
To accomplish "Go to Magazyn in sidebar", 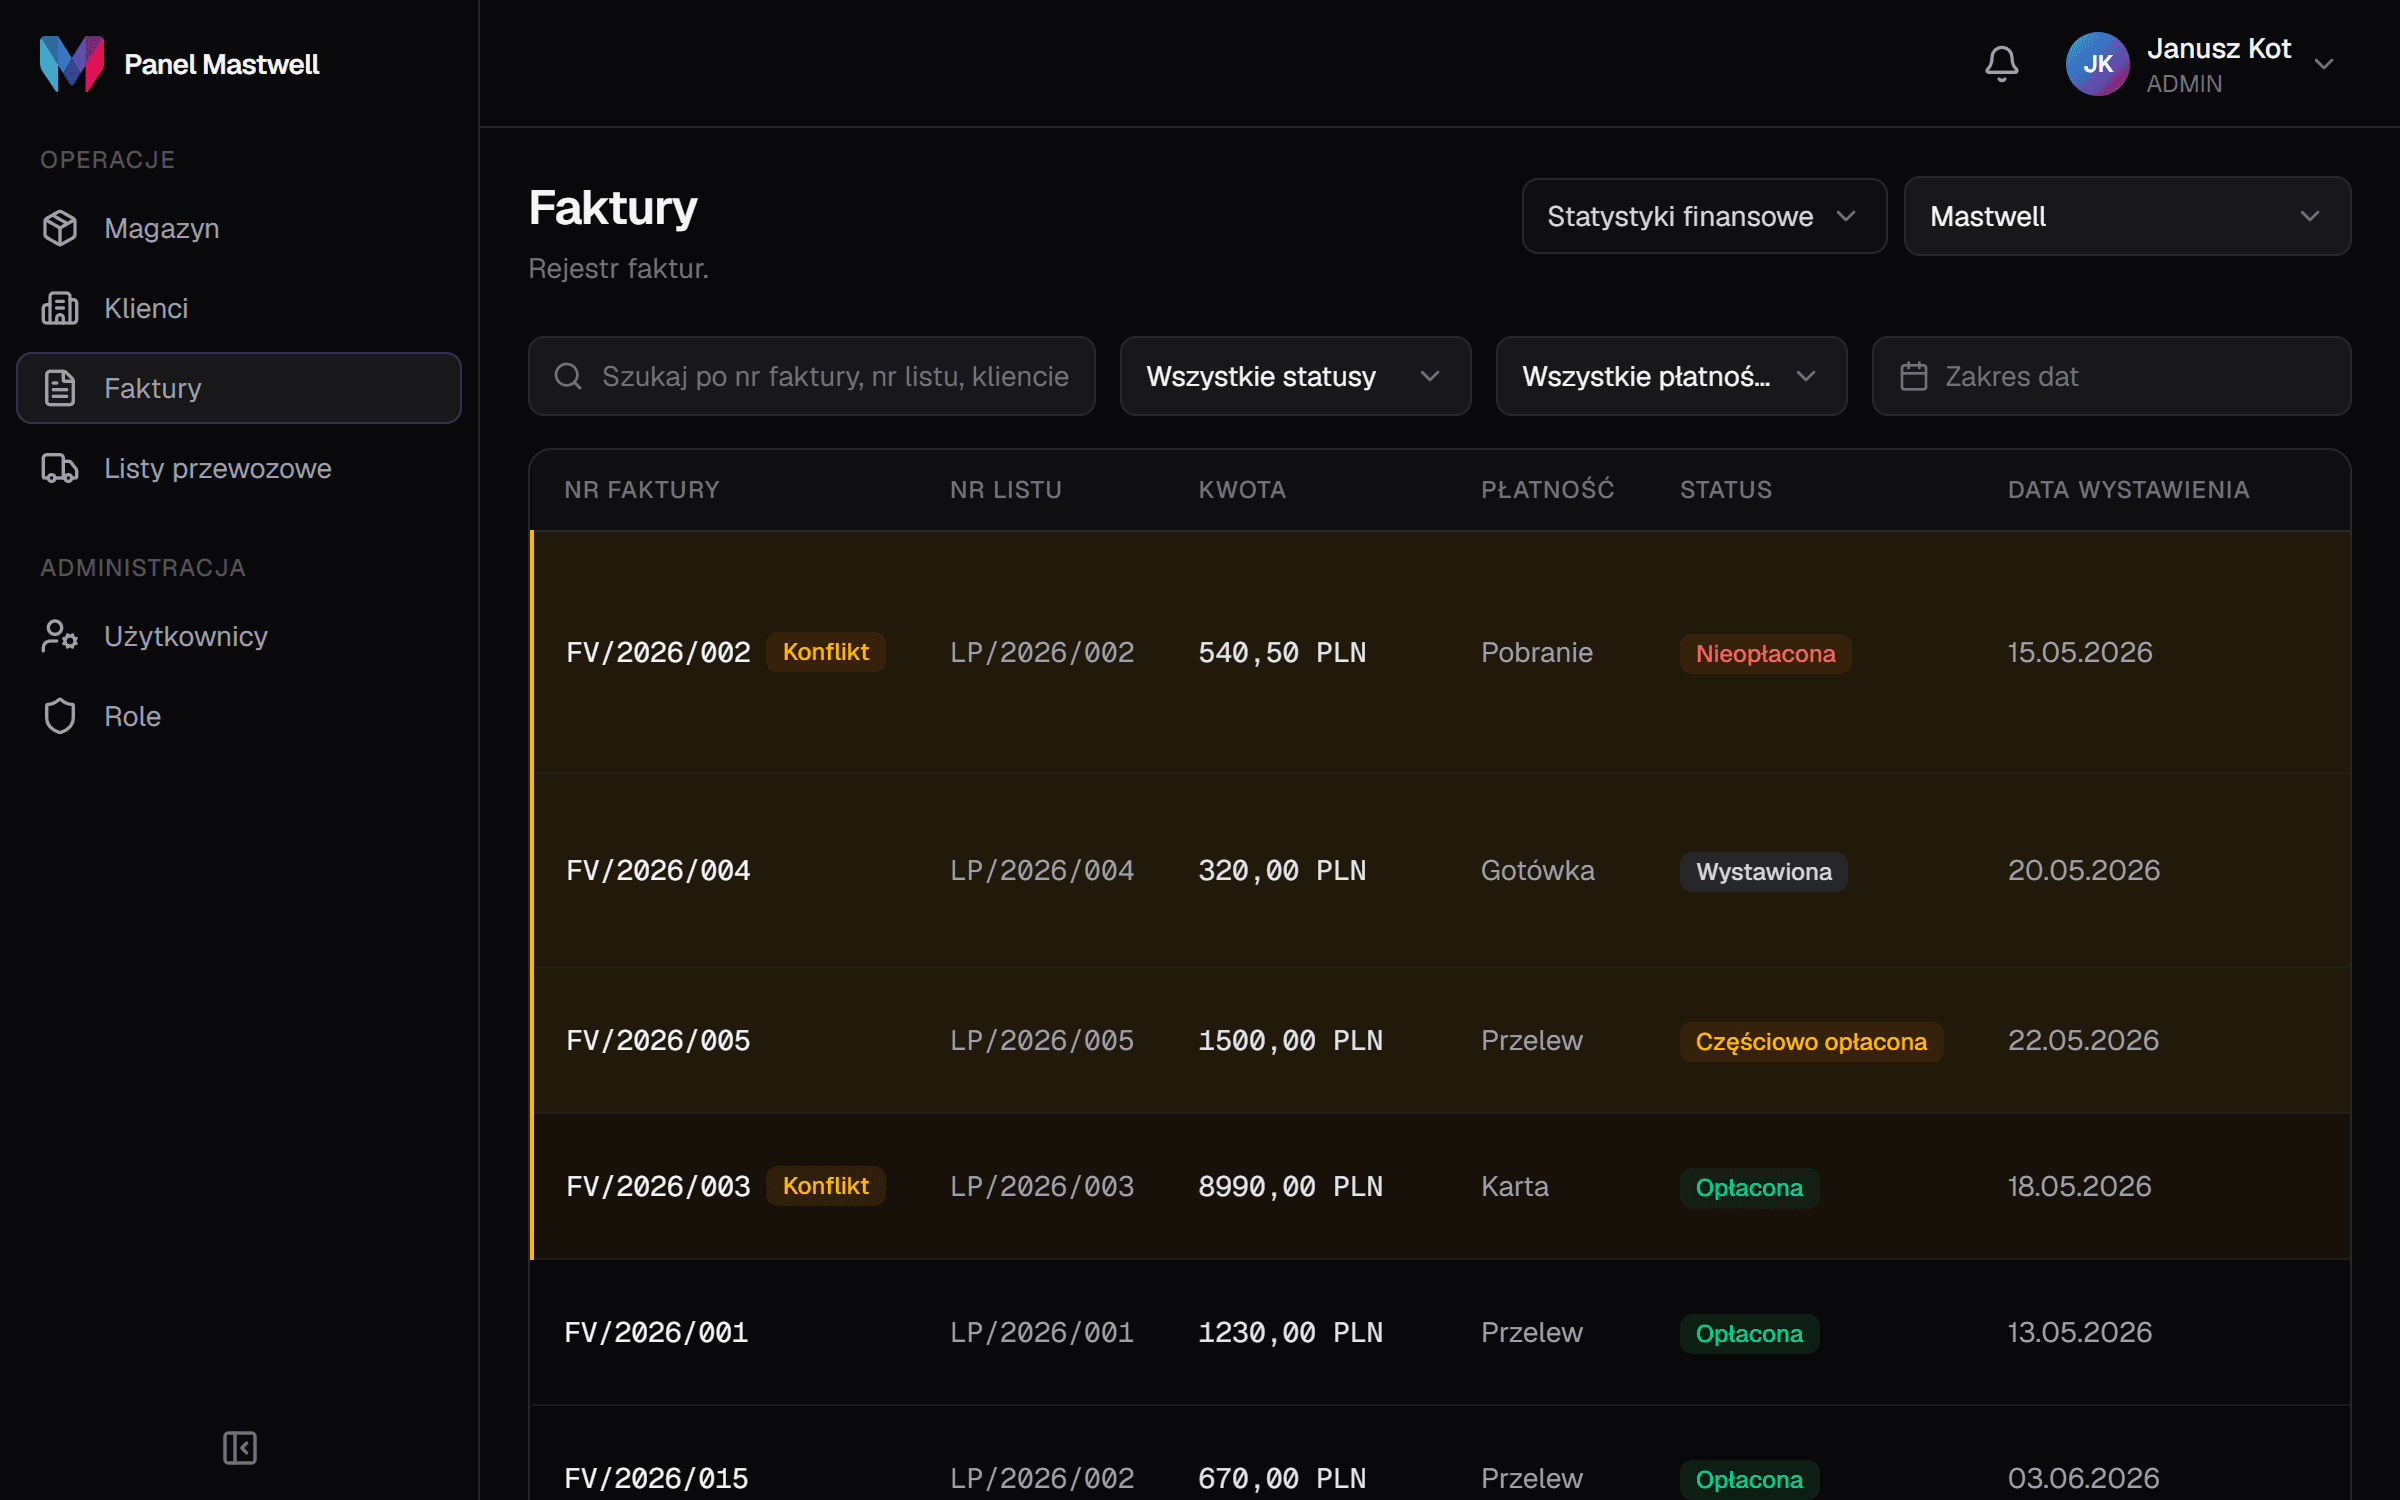I will click(x=239, y=228).
